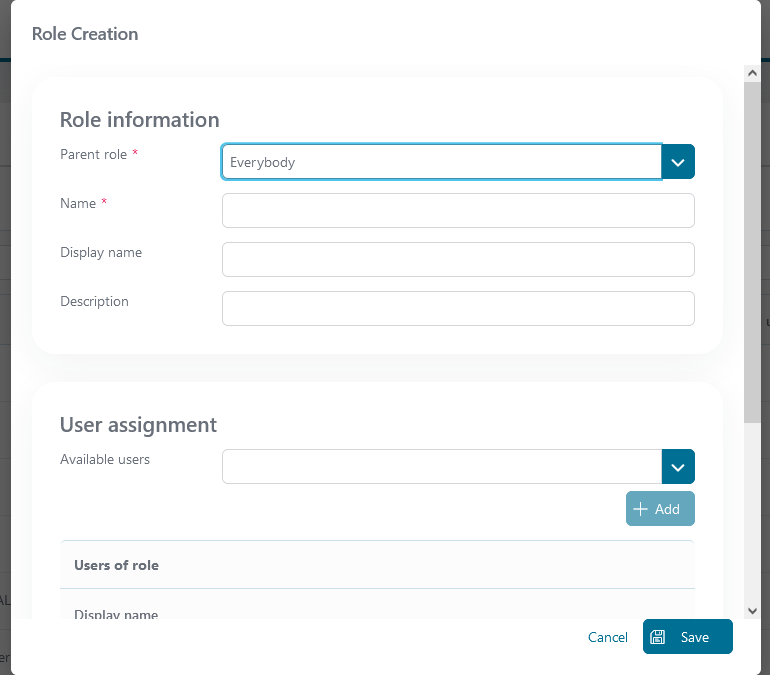Viewport: 770px width, 675px height.
Task: Cancel role creation
Action: pyautogui.click(x=607, y=637)
